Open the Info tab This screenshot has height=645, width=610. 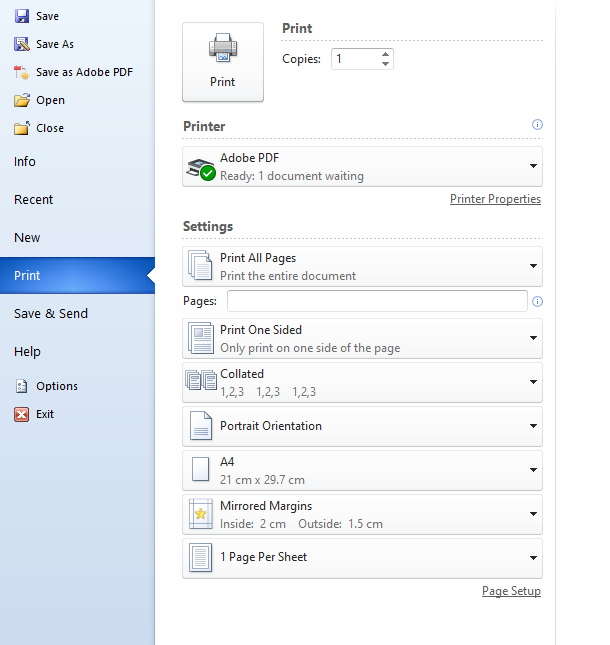pyautogui.click(x=77, y=162)
